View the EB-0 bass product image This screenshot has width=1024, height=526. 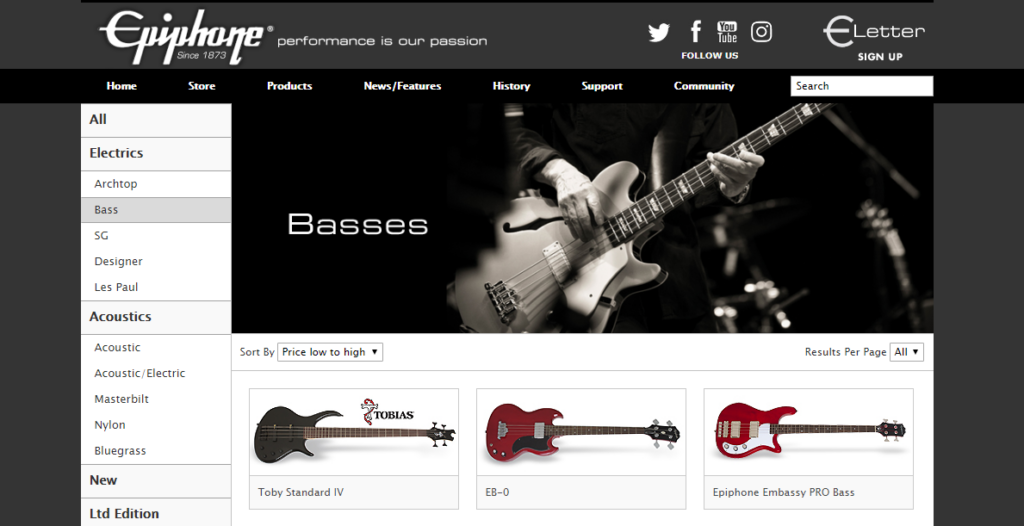581,431
